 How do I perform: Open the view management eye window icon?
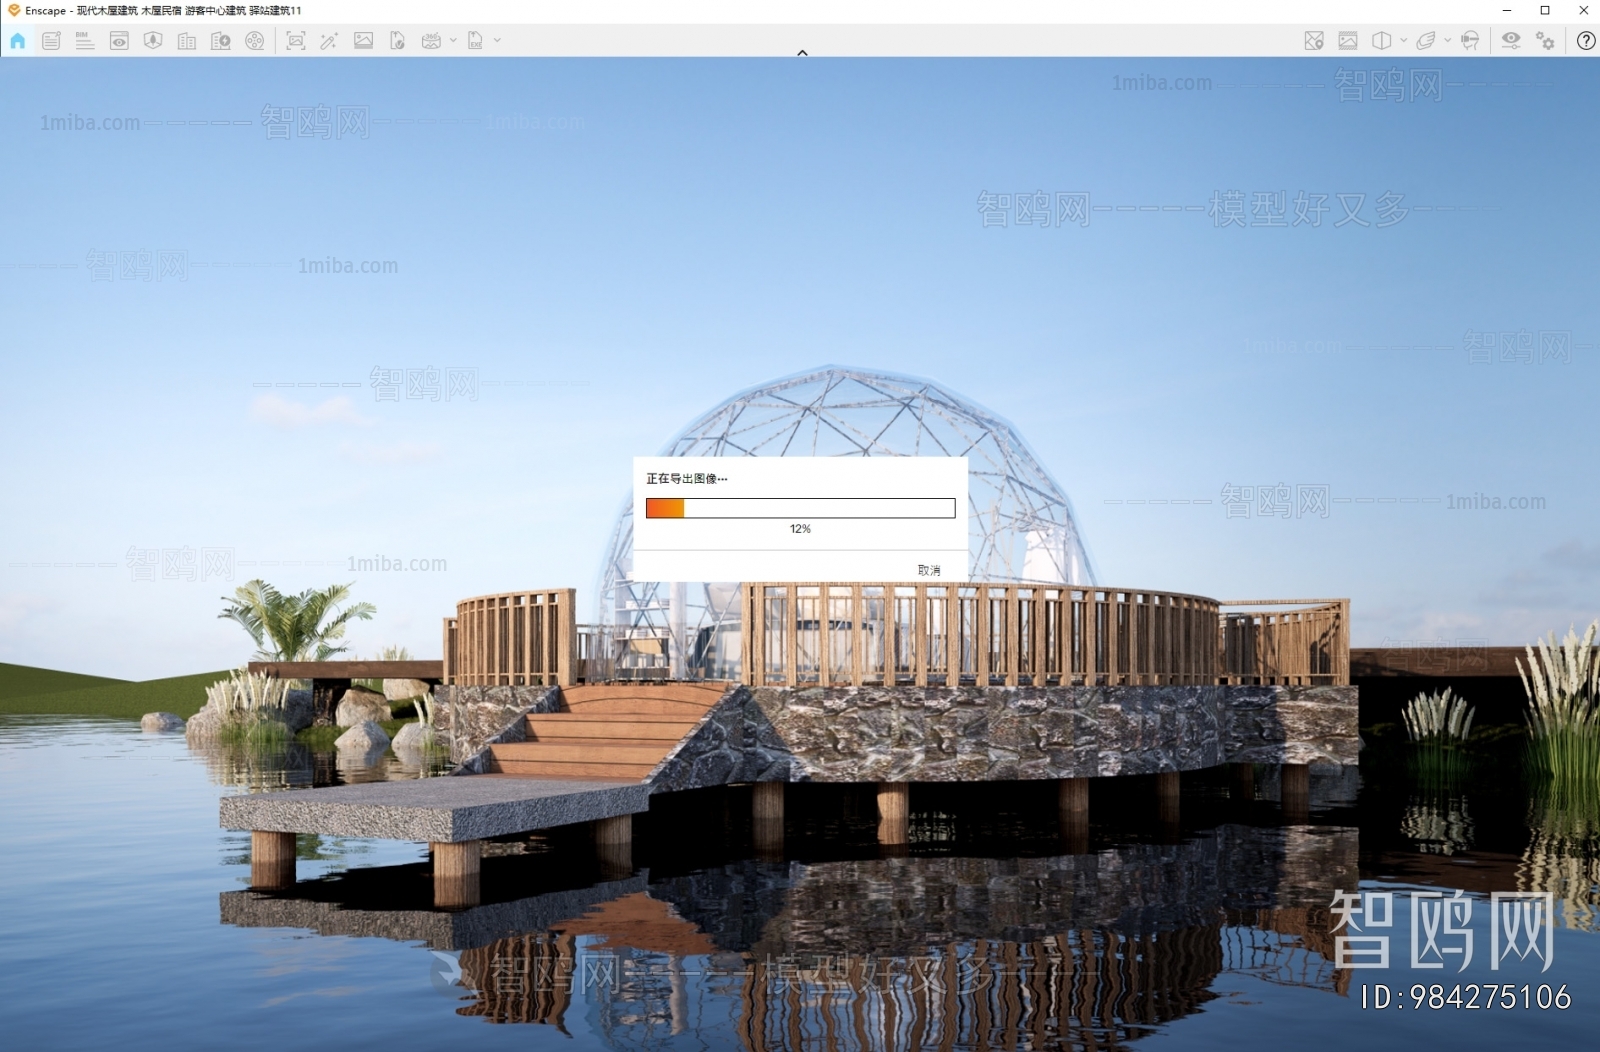click(119, 41)
